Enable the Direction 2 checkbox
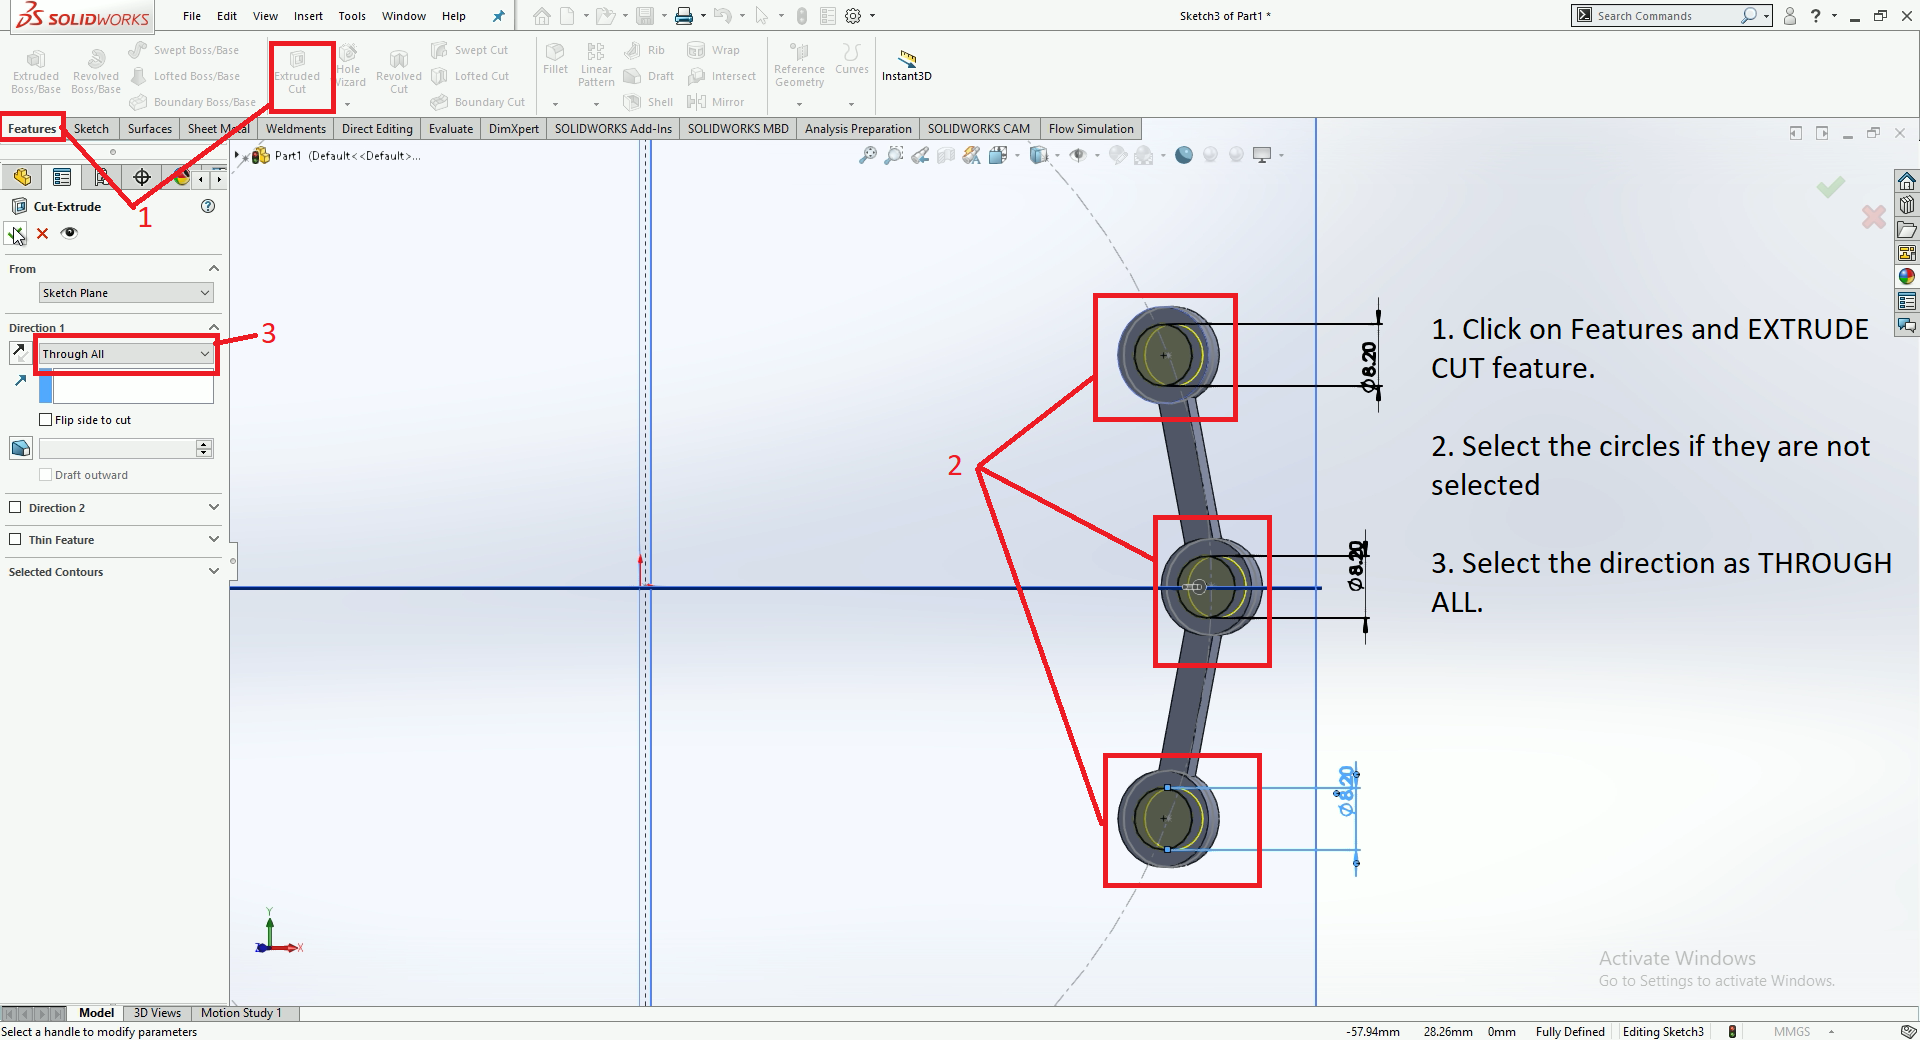The image size is (1920, 1040). tap(15, 508)
